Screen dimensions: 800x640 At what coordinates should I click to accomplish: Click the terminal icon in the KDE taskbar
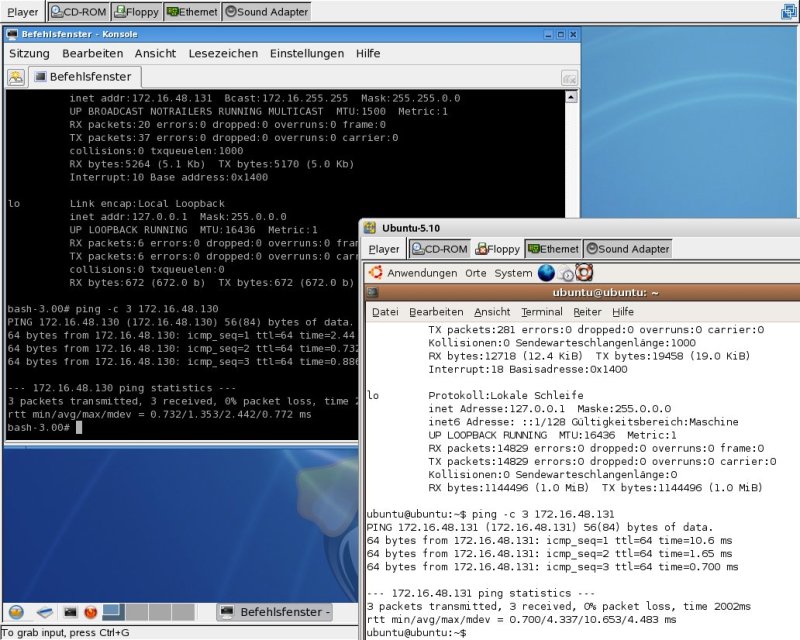pyautogui.click(x=70, y=612)
